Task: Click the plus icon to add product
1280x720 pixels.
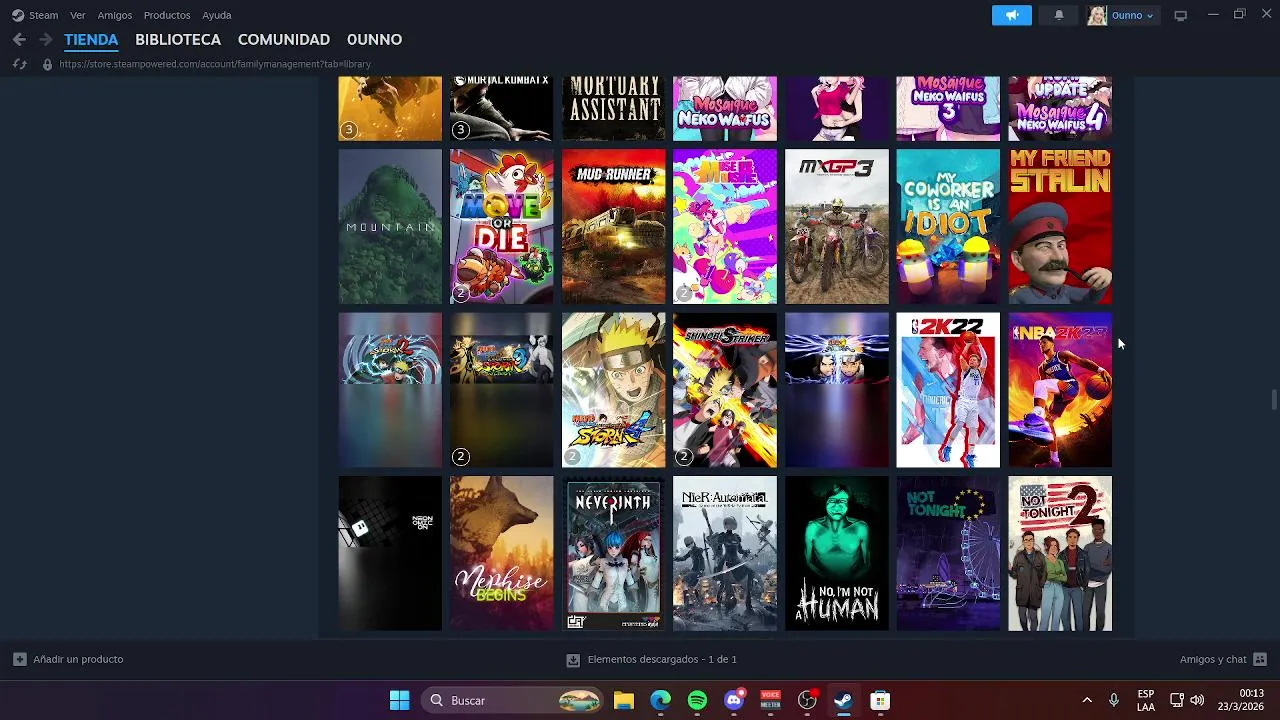Action: click(x=20, y=660)
